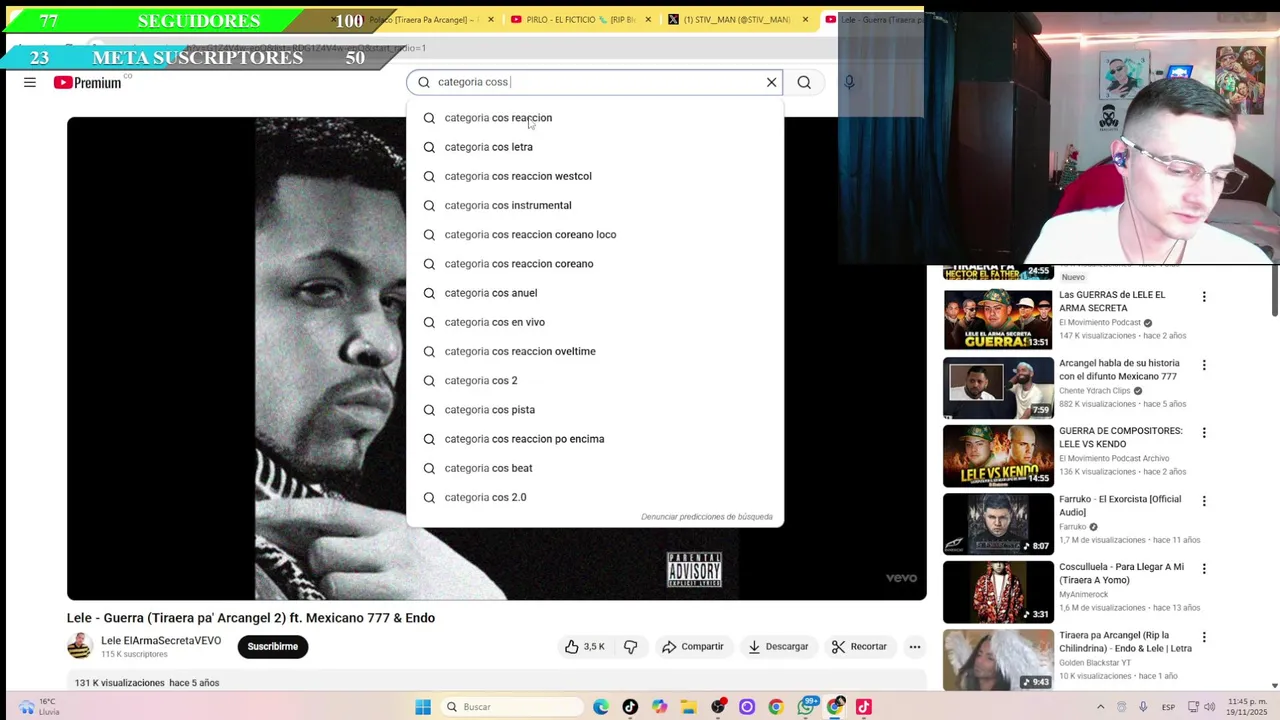Open WhatsApp with 99+ badge in taskbar
Viewport: 1280px width, 720px height.
coord(806,707)
